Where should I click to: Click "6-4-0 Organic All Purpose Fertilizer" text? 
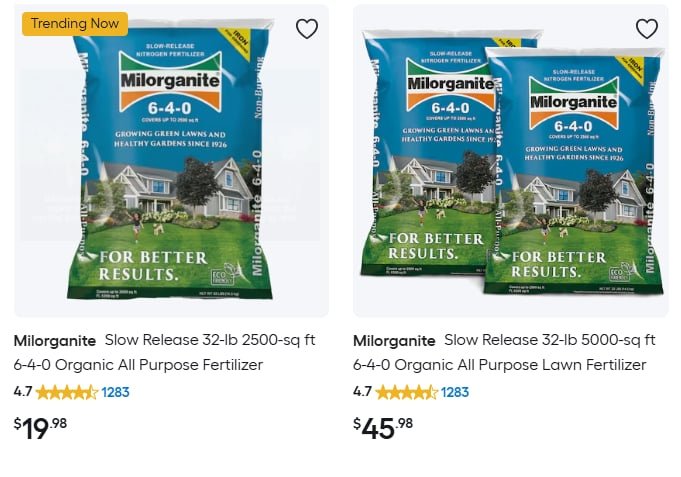click(x=138, y=365)
